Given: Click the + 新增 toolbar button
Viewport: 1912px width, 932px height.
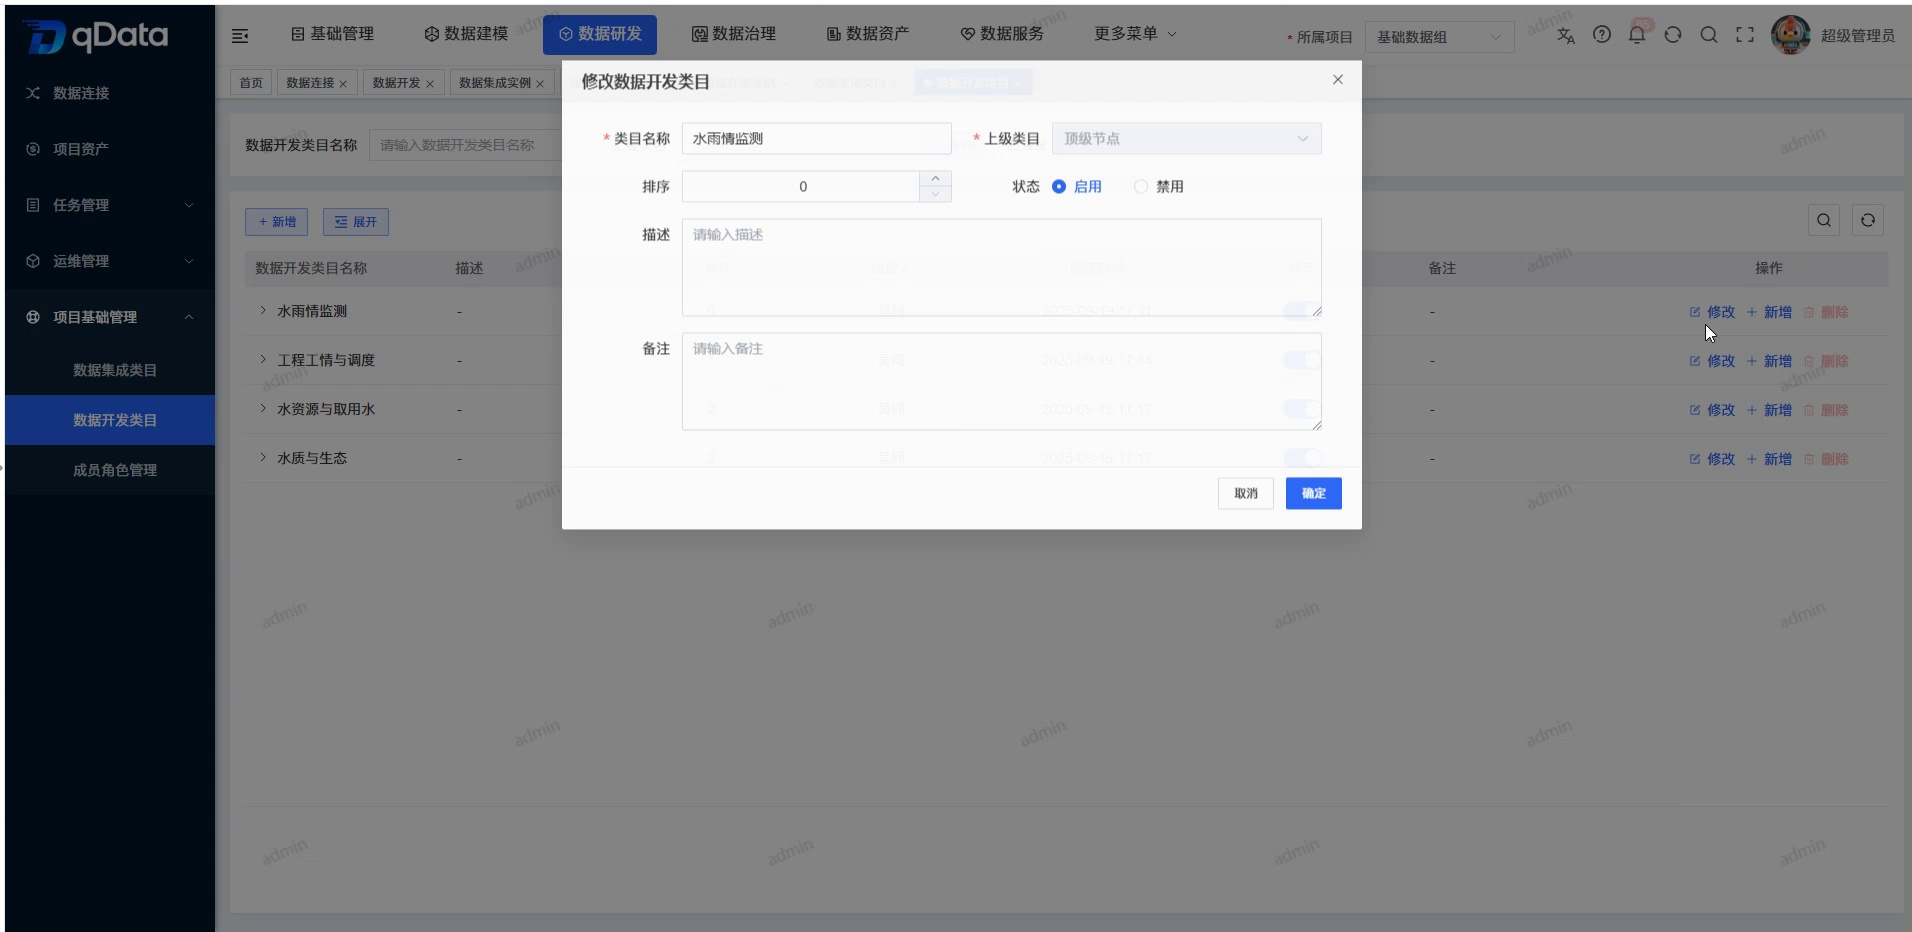Looking at the screenshot, I should pos(276,222).
